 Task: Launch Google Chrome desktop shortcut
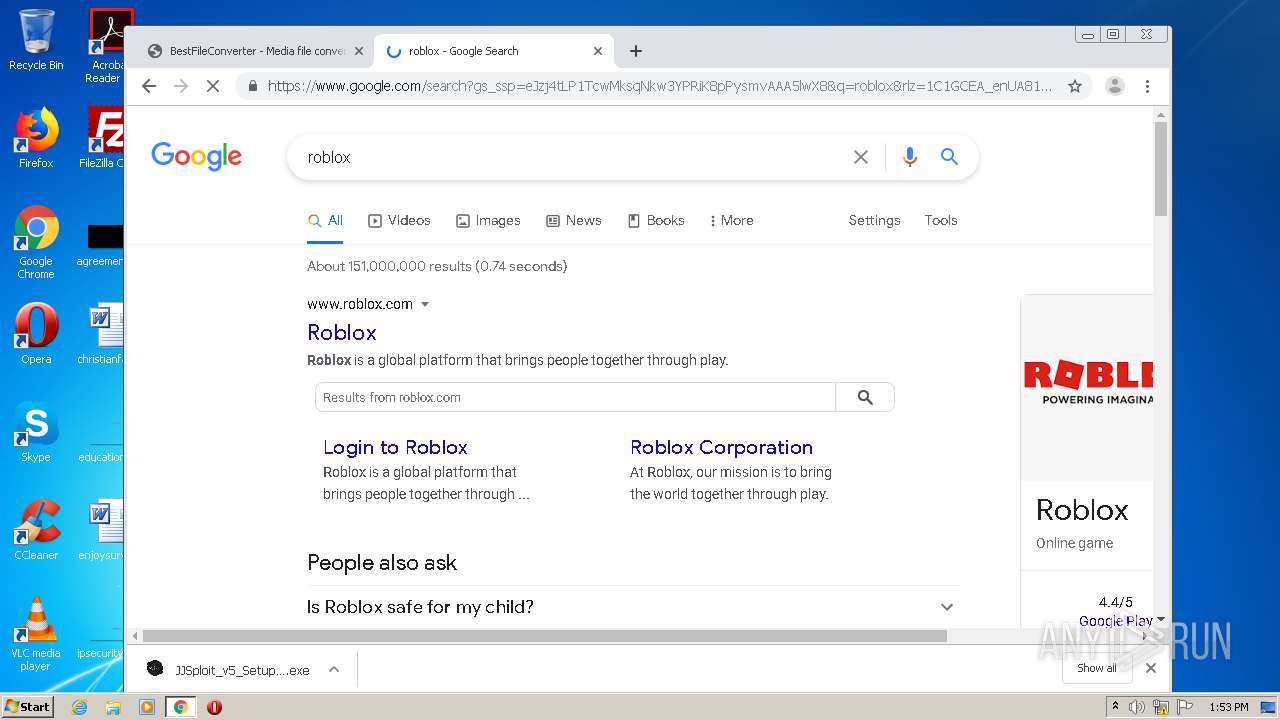click(36, 242)
